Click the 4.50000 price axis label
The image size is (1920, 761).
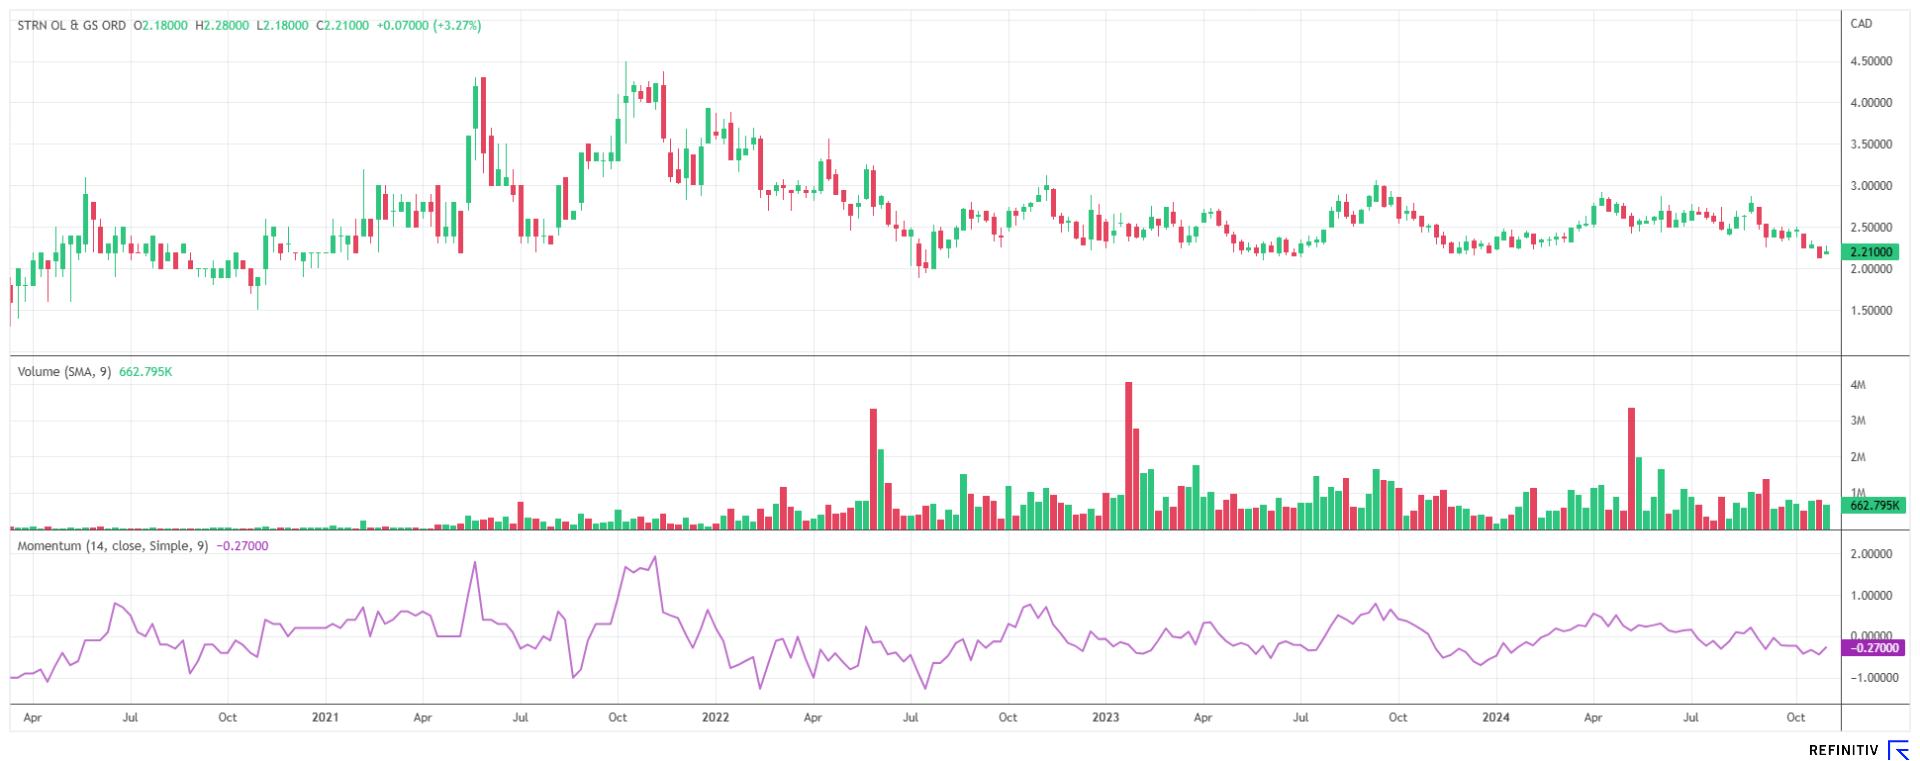[x=1870, y=61]
